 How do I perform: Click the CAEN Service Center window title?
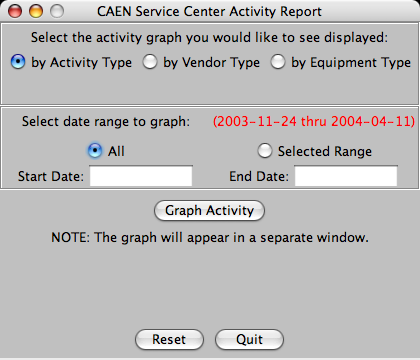[x=209, y=12]
